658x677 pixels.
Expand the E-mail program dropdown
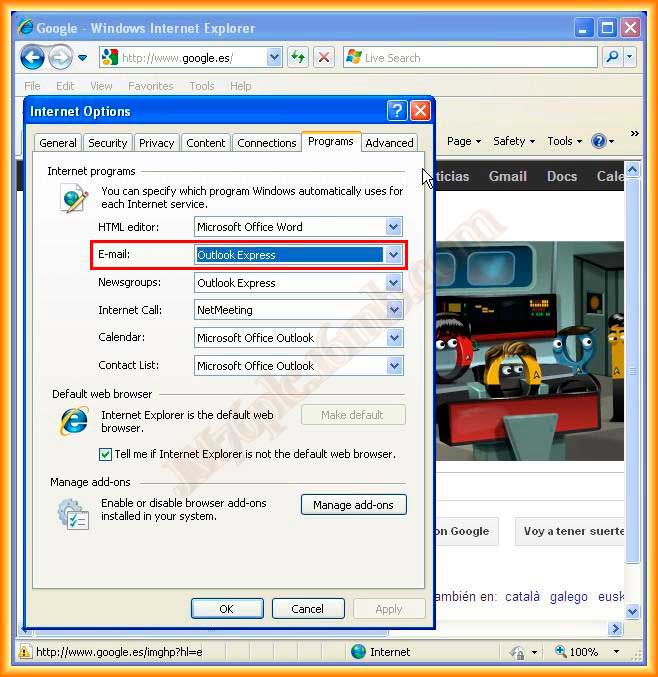(x=393, y=255)
